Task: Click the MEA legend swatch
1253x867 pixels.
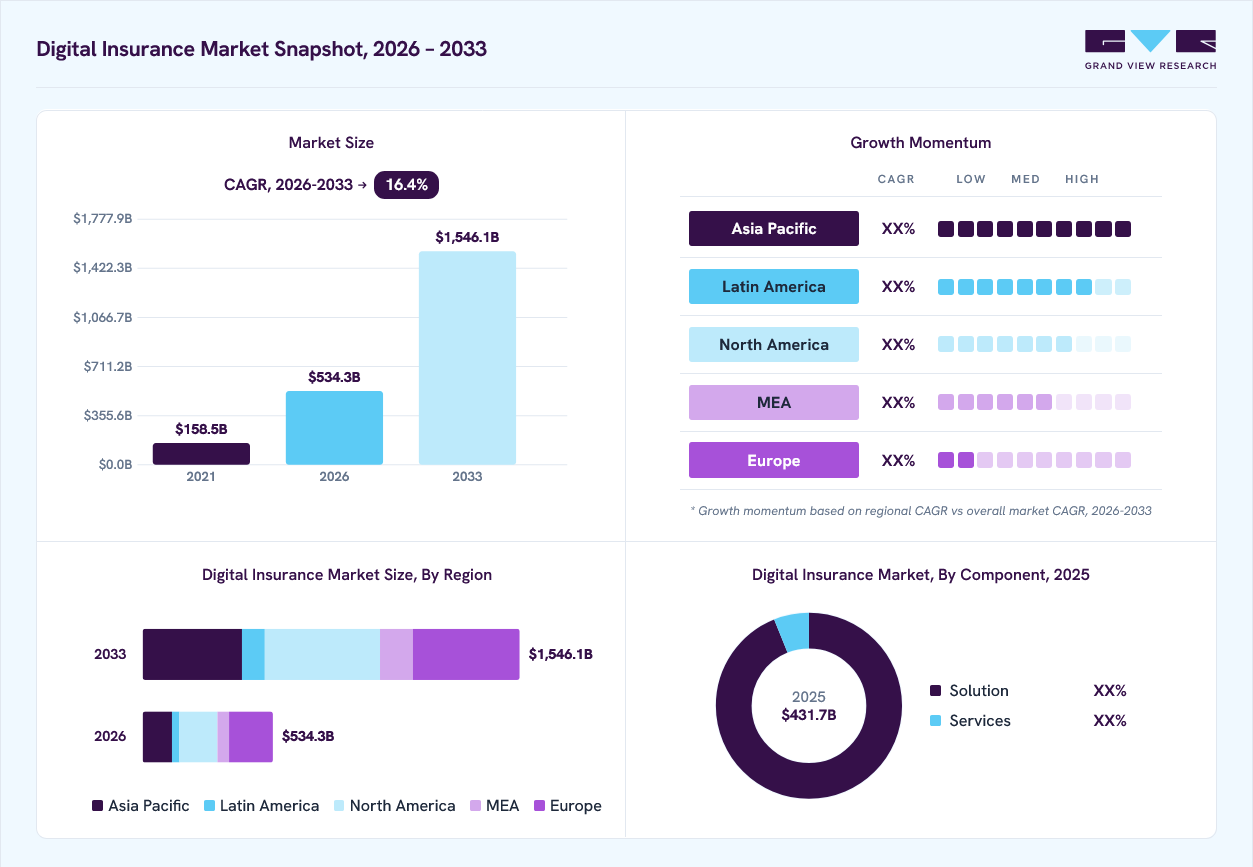Action: coord(475,805)
